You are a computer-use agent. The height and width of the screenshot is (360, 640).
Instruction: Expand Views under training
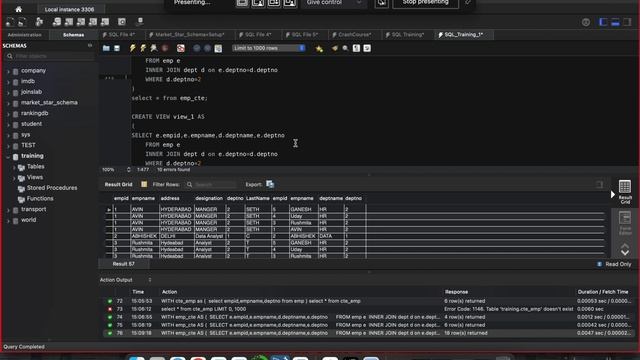(x=14, y=178)
